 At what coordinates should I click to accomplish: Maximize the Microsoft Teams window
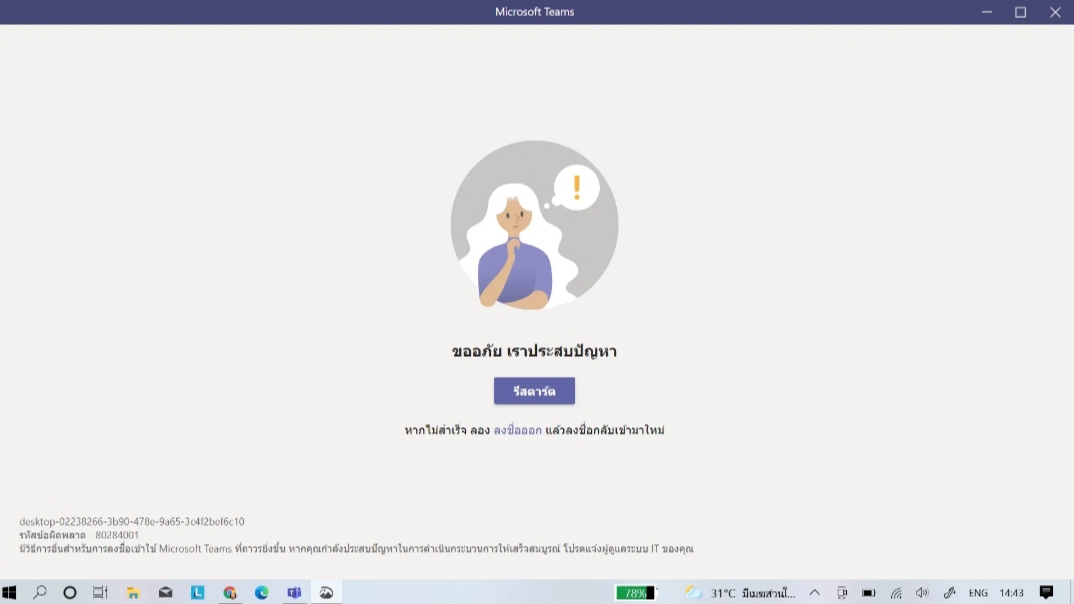point(1021,12)
